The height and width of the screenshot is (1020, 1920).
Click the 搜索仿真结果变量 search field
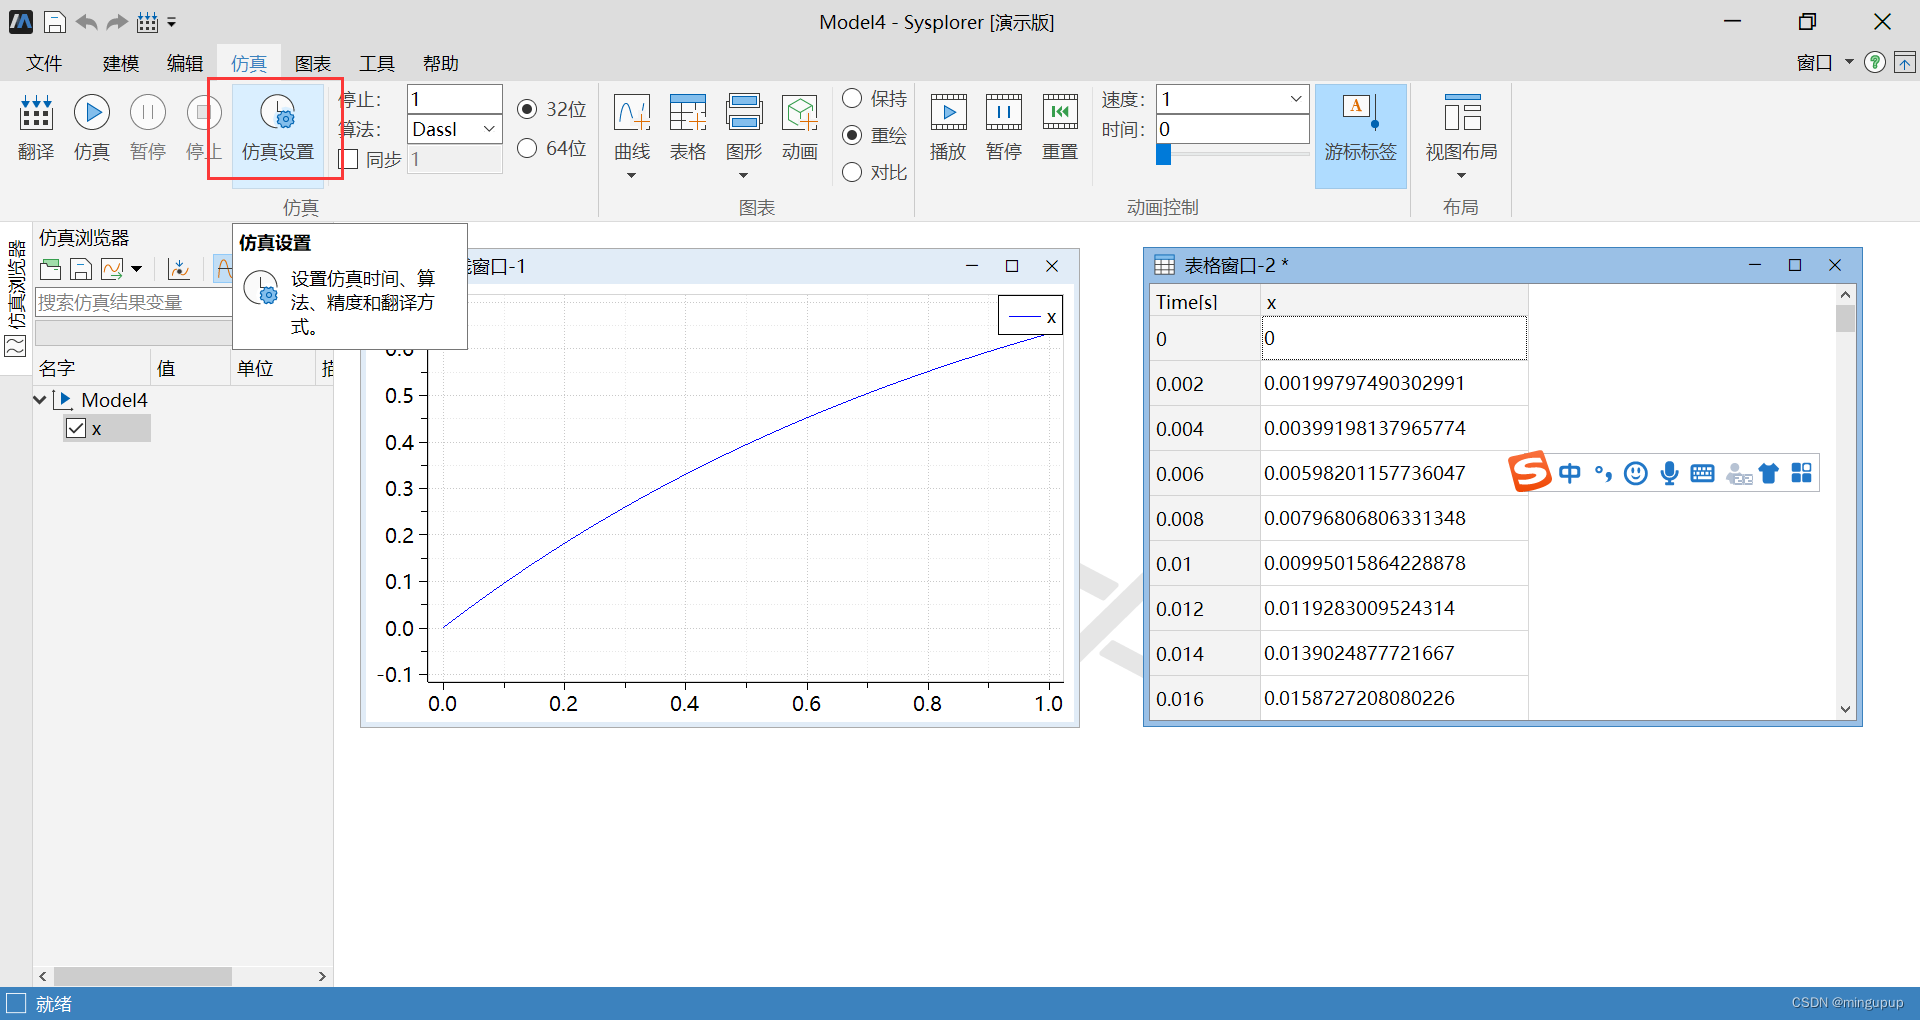(134, 302)
